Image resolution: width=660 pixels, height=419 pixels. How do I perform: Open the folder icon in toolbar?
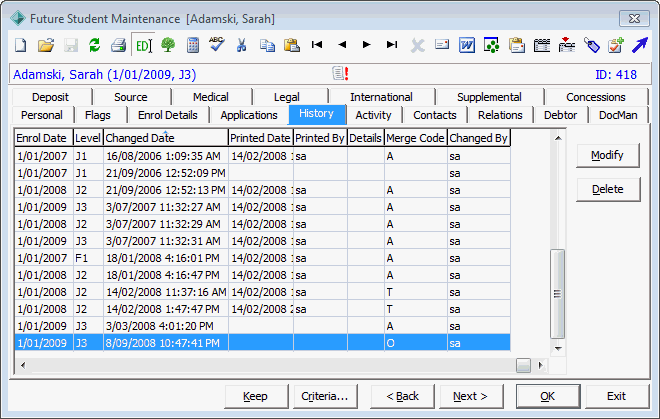tap(46, 45)
